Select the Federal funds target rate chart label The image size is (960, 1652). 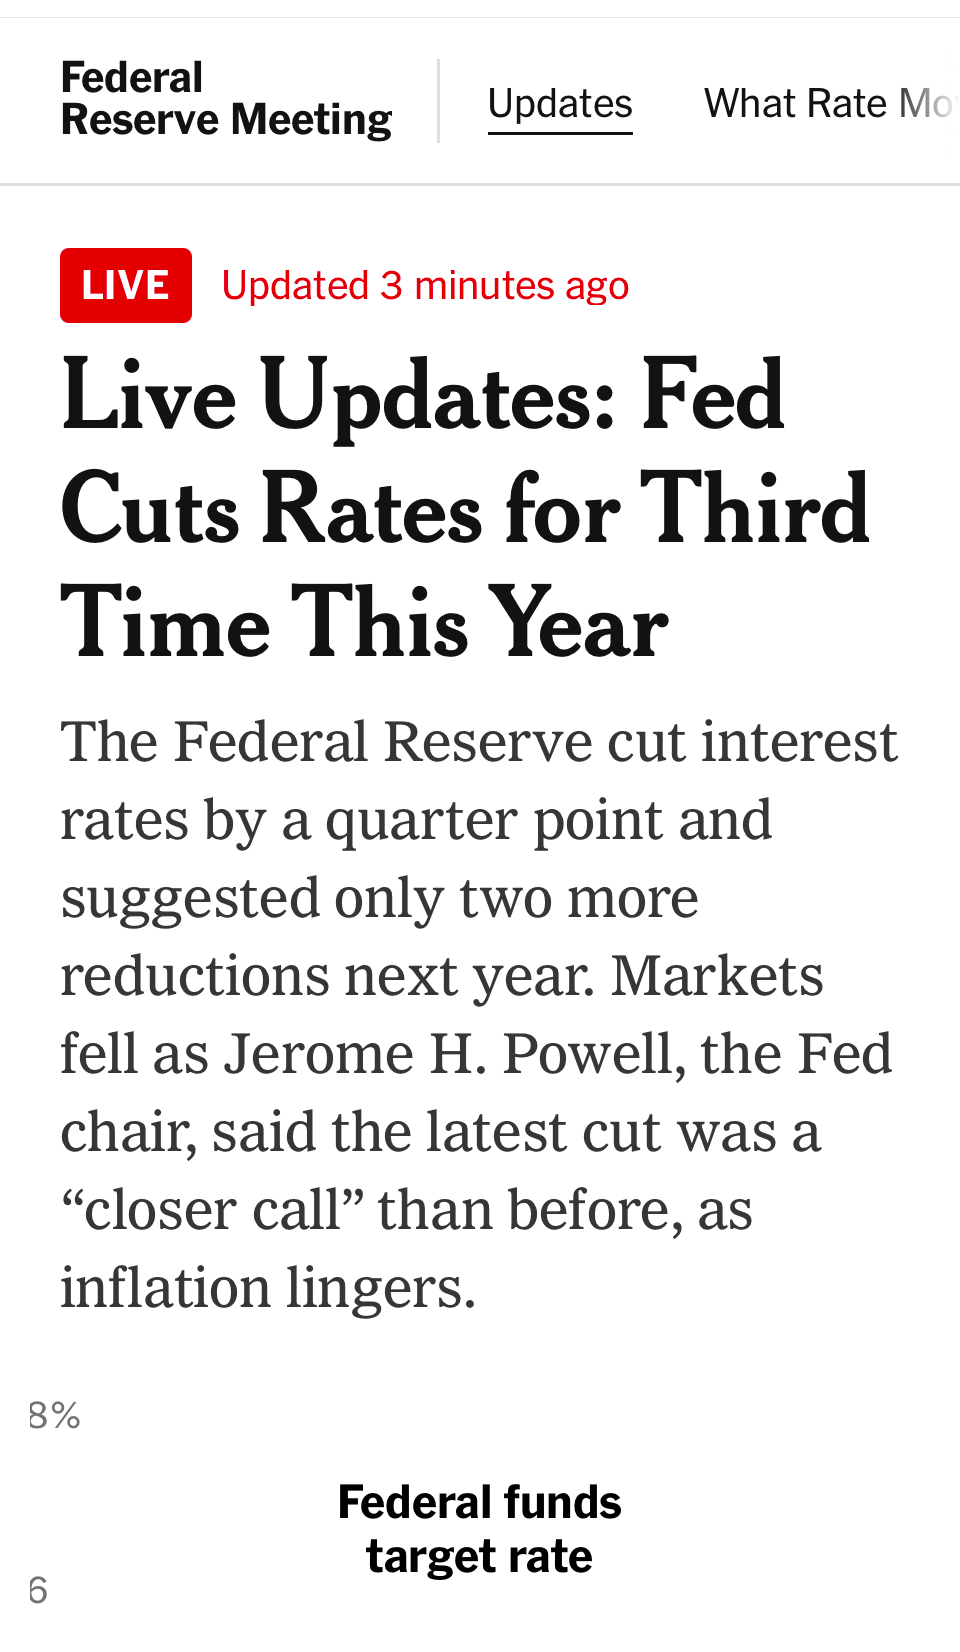click(x=480, y=1529)
